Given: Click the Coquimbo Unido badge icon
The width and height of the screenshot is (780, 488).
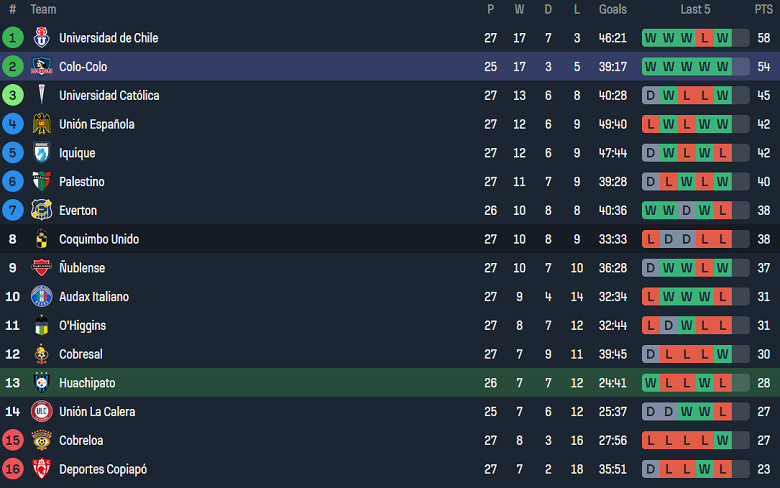Looking at the screenshot, I should pyautogui.click(x=41, y=239).
